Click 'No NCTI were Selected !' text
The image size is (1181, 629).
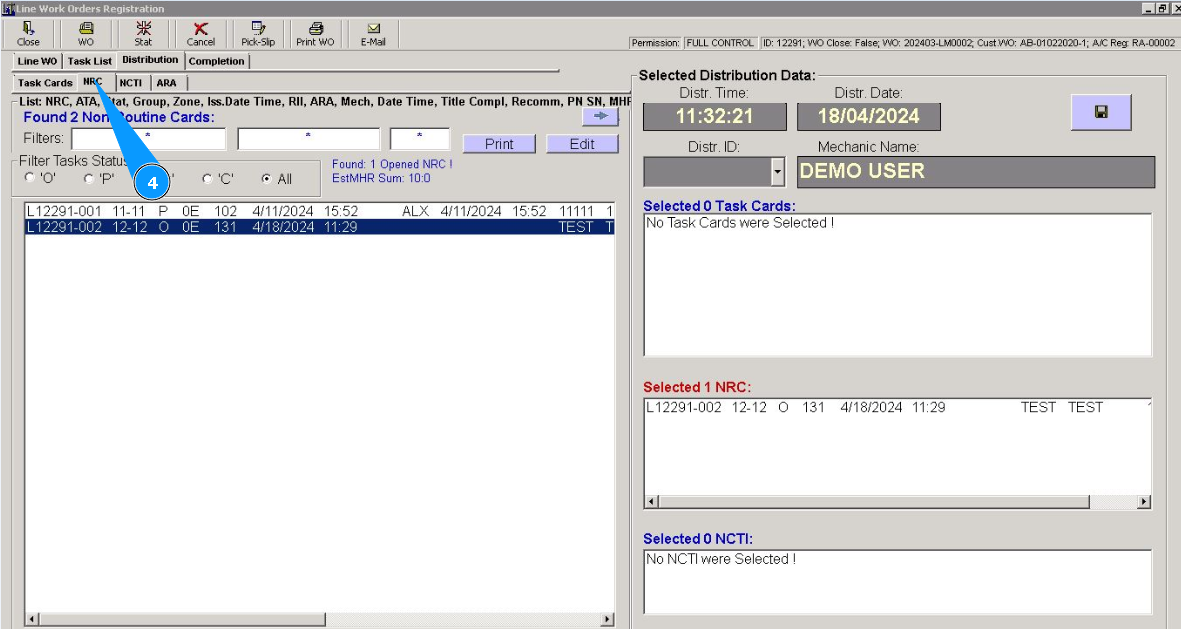click(721, 559)
